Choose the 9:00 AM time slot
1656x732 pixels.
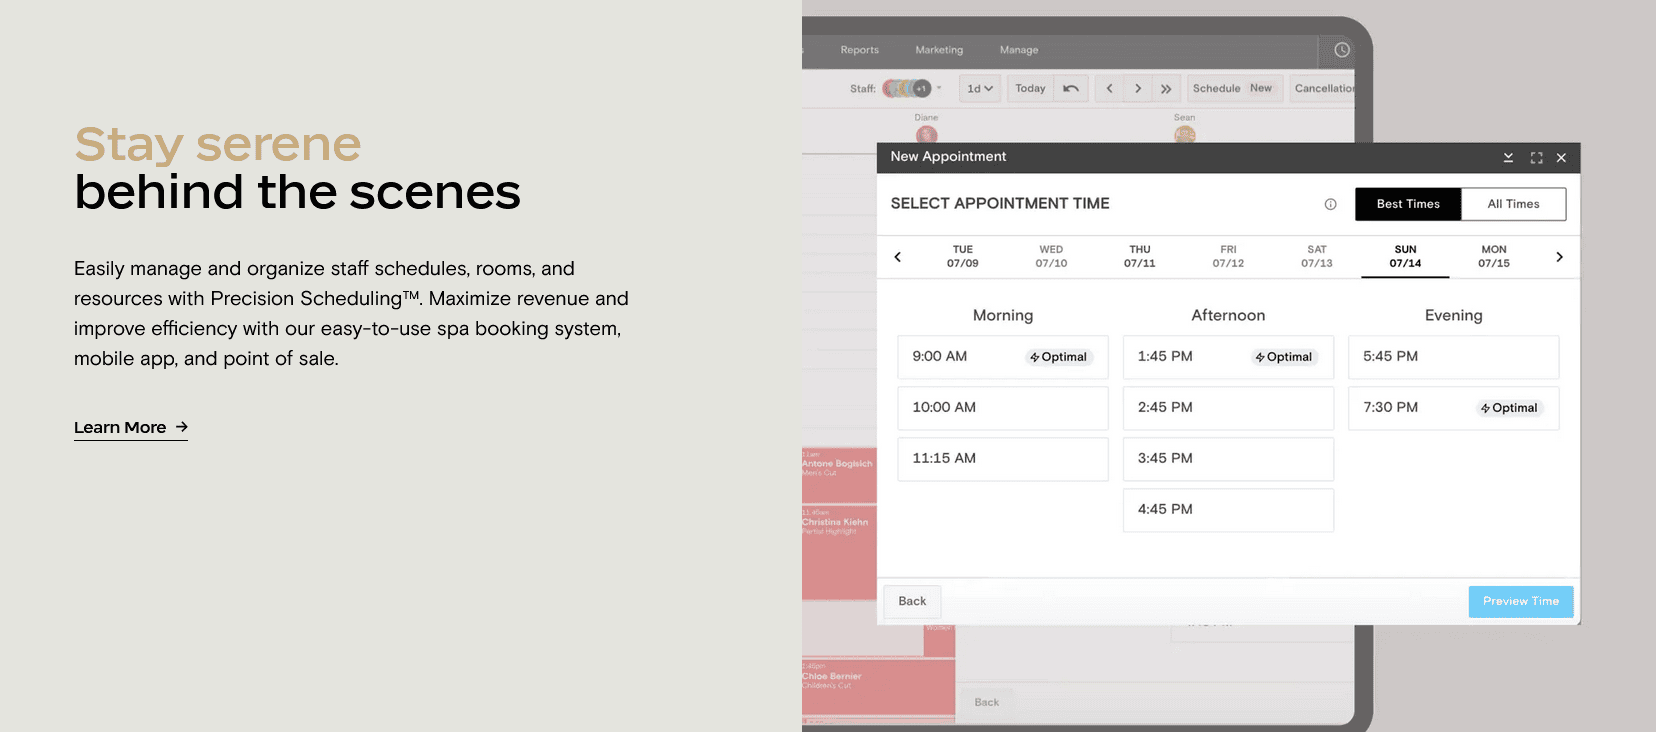(x=1003, y=357)
